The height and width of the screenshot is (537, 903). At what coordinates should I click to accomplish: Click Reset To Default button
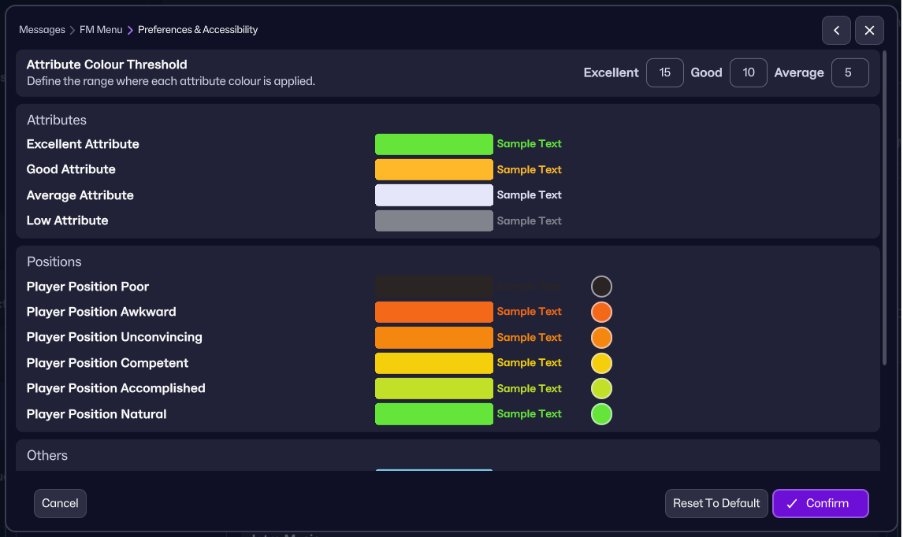pos(716,503)
